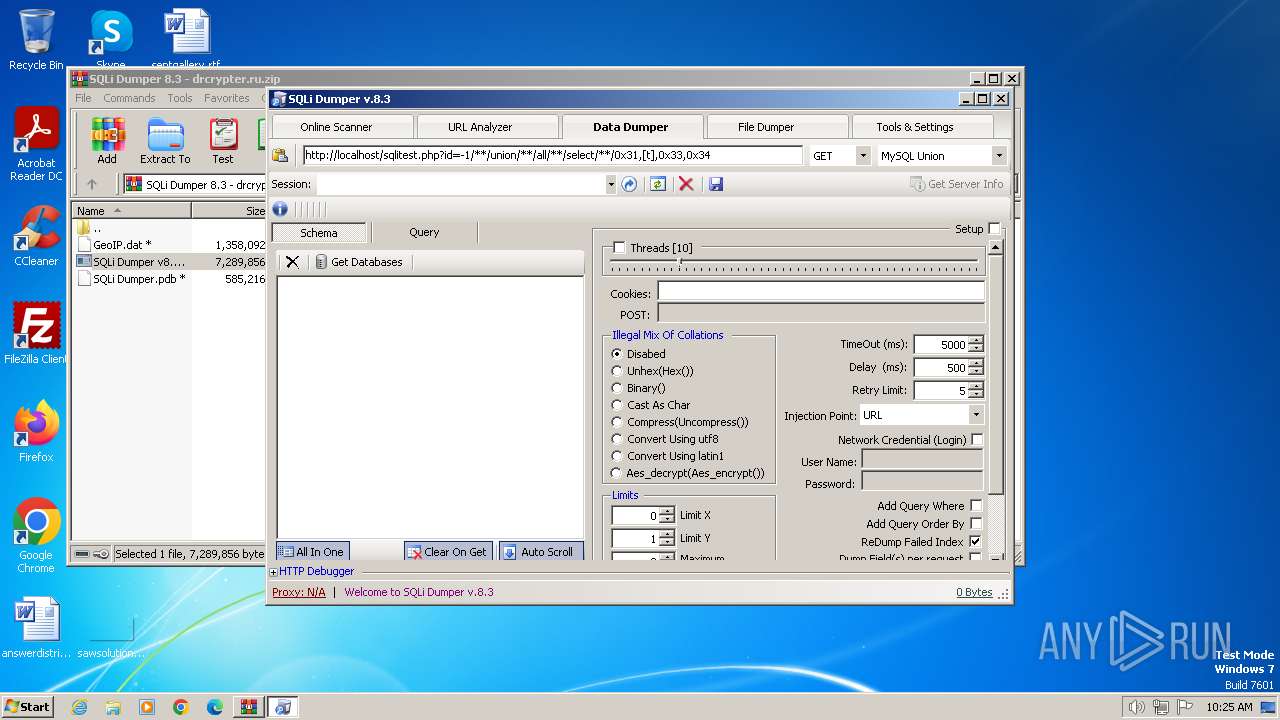Check Add Query Where checkbox
1280x720 pixels.
(976, 506)
